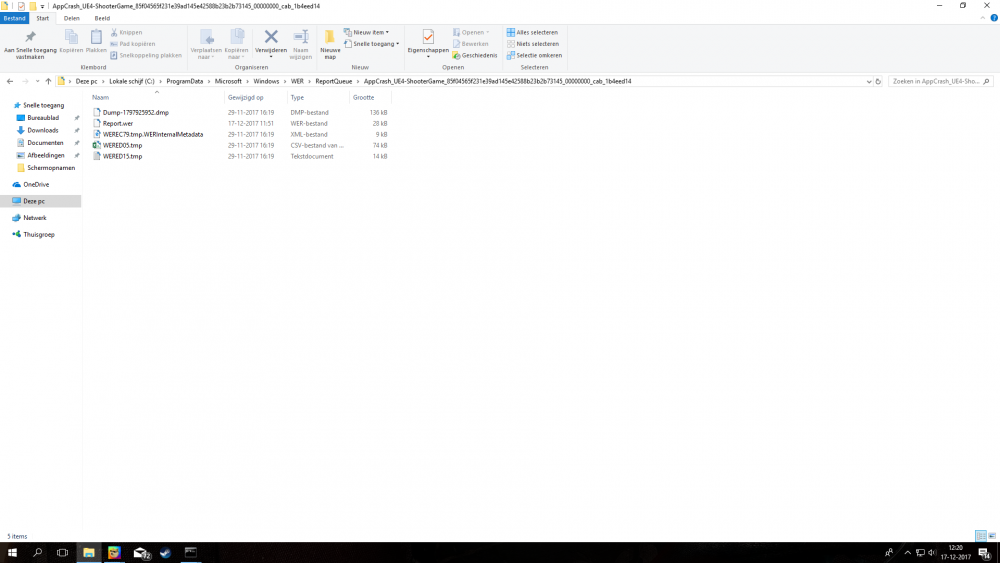Click Naam wijzigen in the ribbon
The width and height of the screenshot is (1000, 563).
pos(300,44)
